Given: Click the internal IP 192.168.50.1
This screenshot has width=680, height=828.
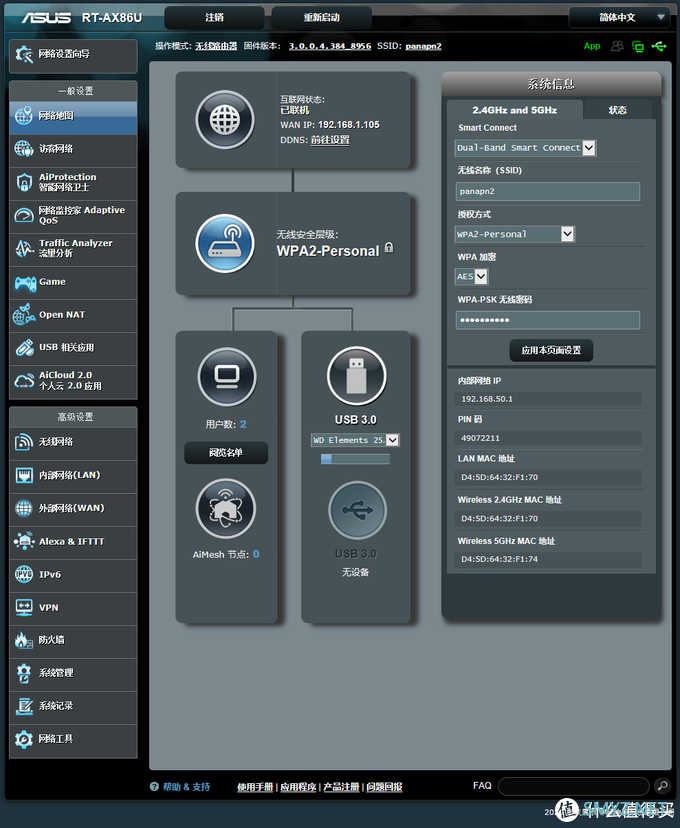Looking at the screenshot, I should coord(487,399).
